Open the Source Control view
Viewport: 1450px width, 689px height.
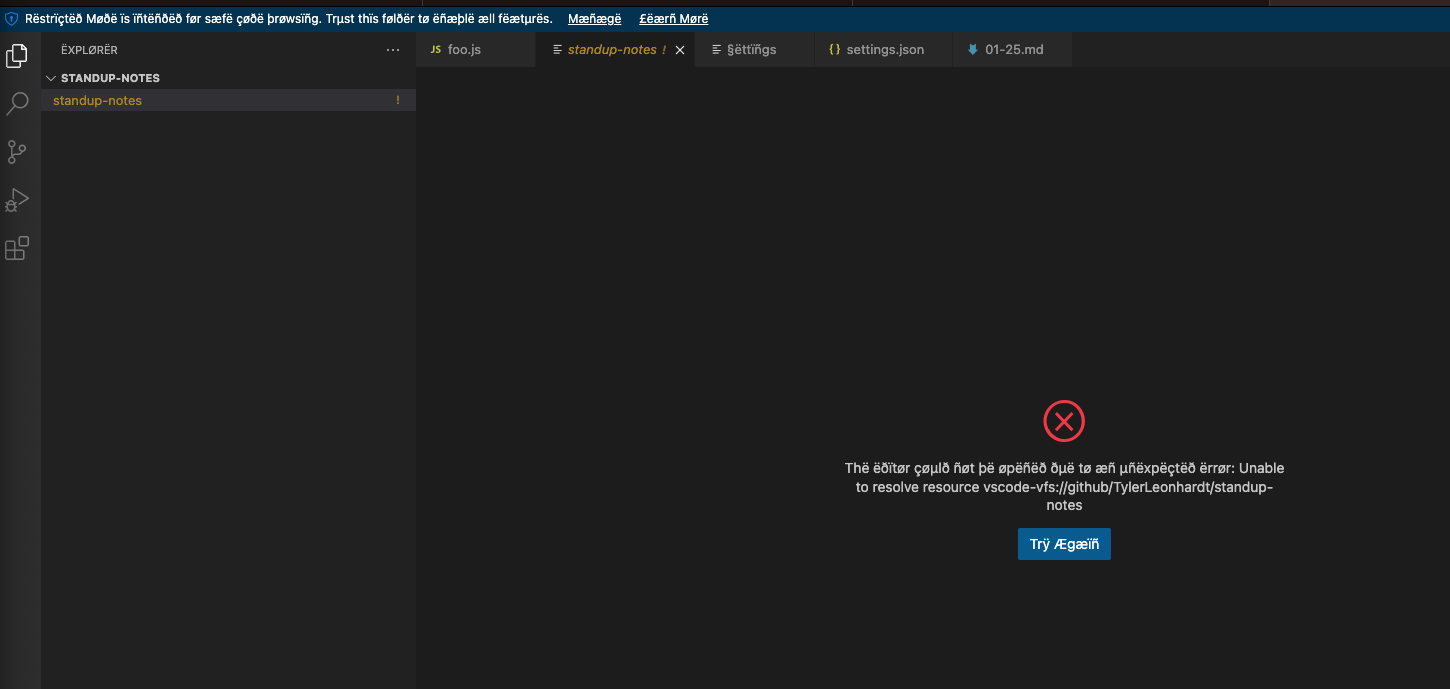coord(17,151)
